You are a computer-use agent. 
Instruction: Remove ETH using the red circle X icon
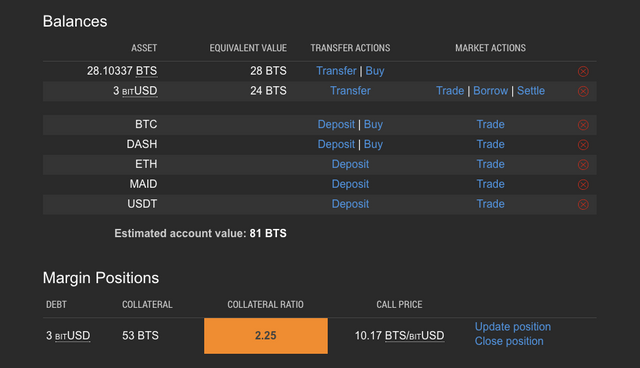[583, 164]
